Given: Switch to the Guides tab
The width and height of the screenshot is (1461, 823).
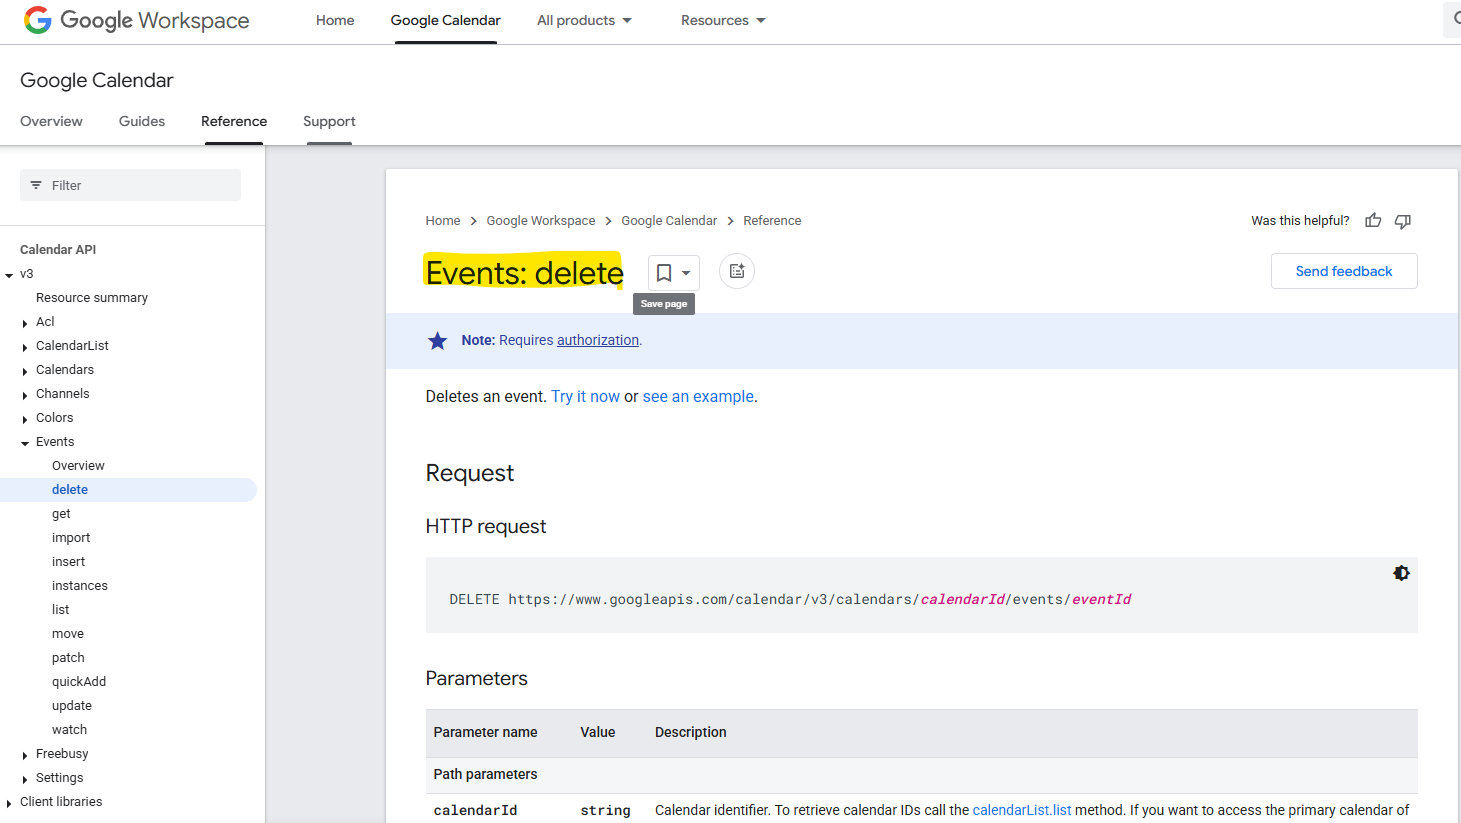Looking at the screenshot, I should tap(142, 121).
